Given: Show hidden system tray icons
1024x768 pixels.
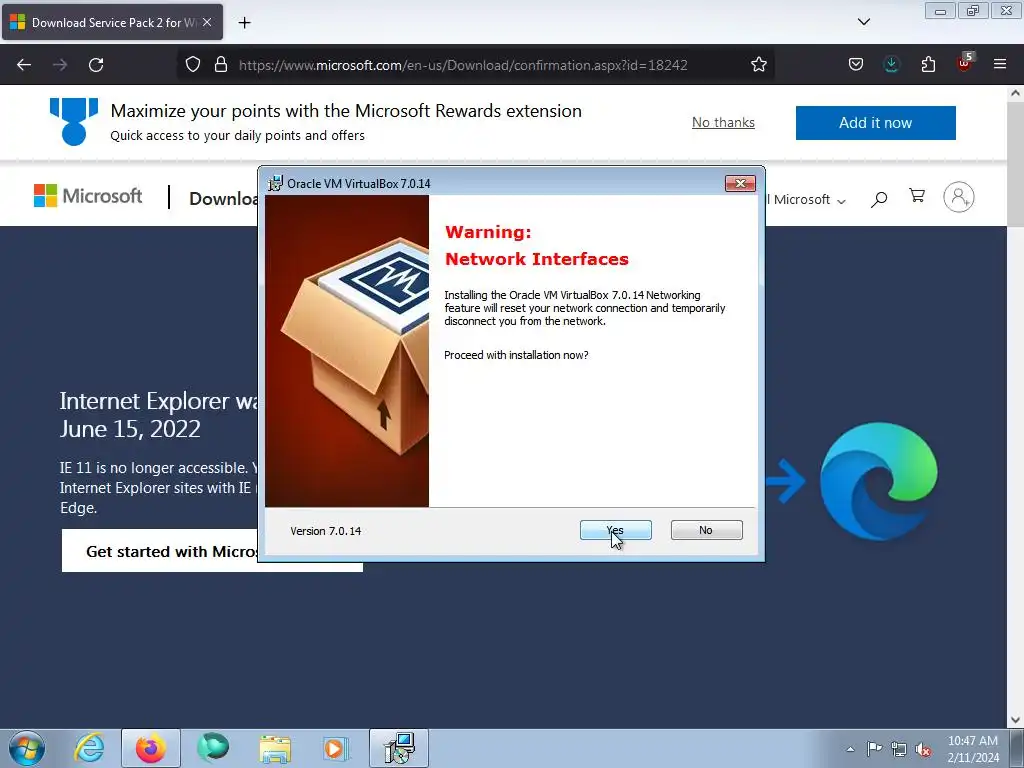Looking at the screenshot, I should [850, 749].
